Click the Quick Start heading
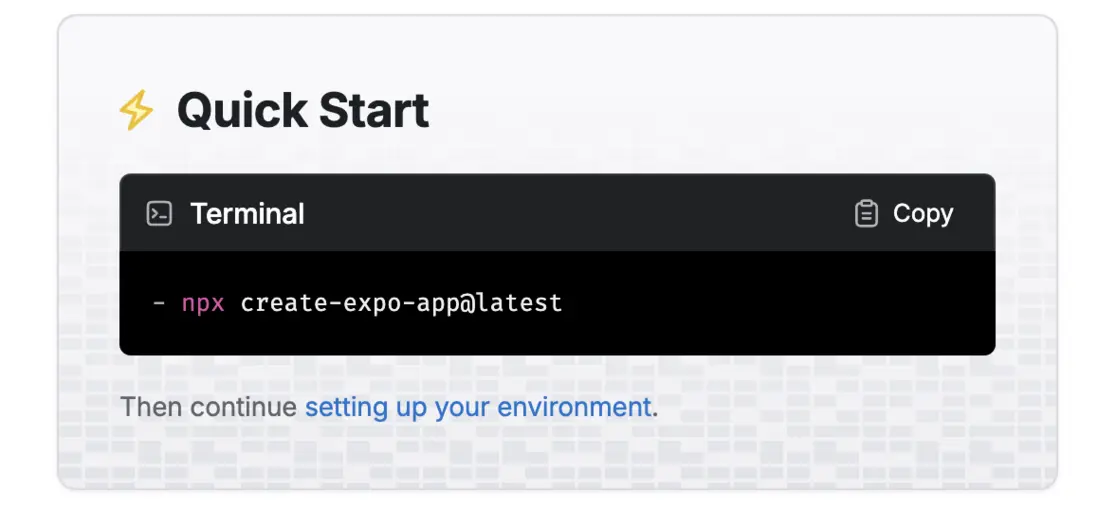Image resolution: width=1098 pixels, height=510 pixels. [302, 110]
